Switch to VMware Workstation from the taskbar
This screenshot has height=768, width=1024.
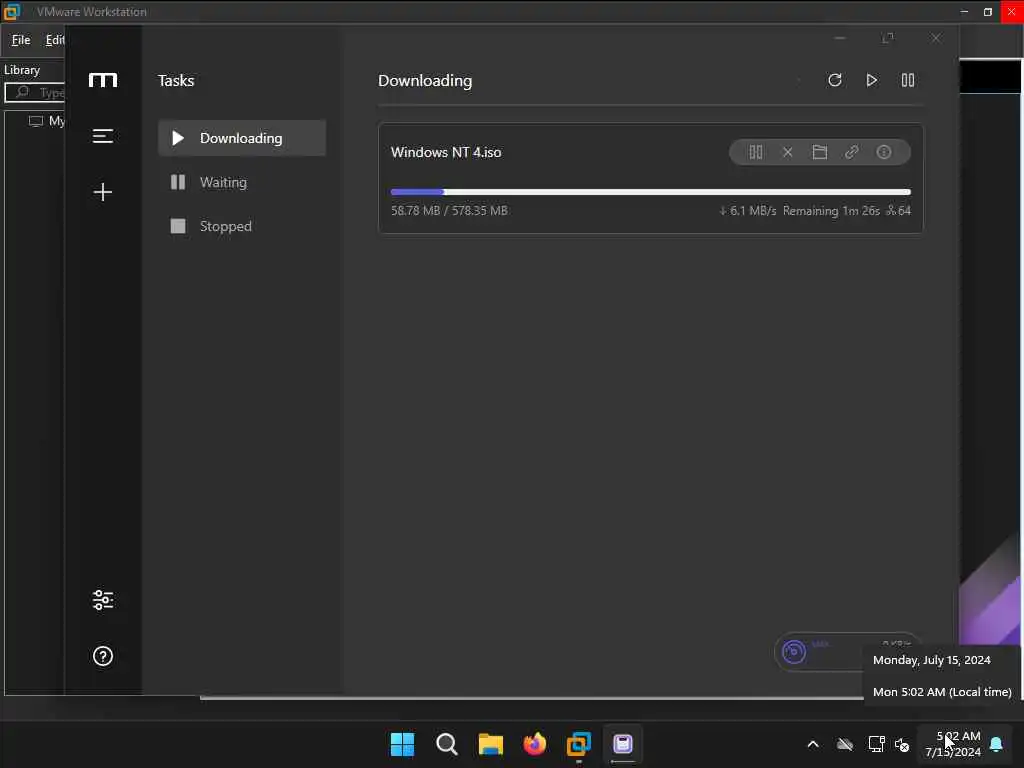pos(579,744)
